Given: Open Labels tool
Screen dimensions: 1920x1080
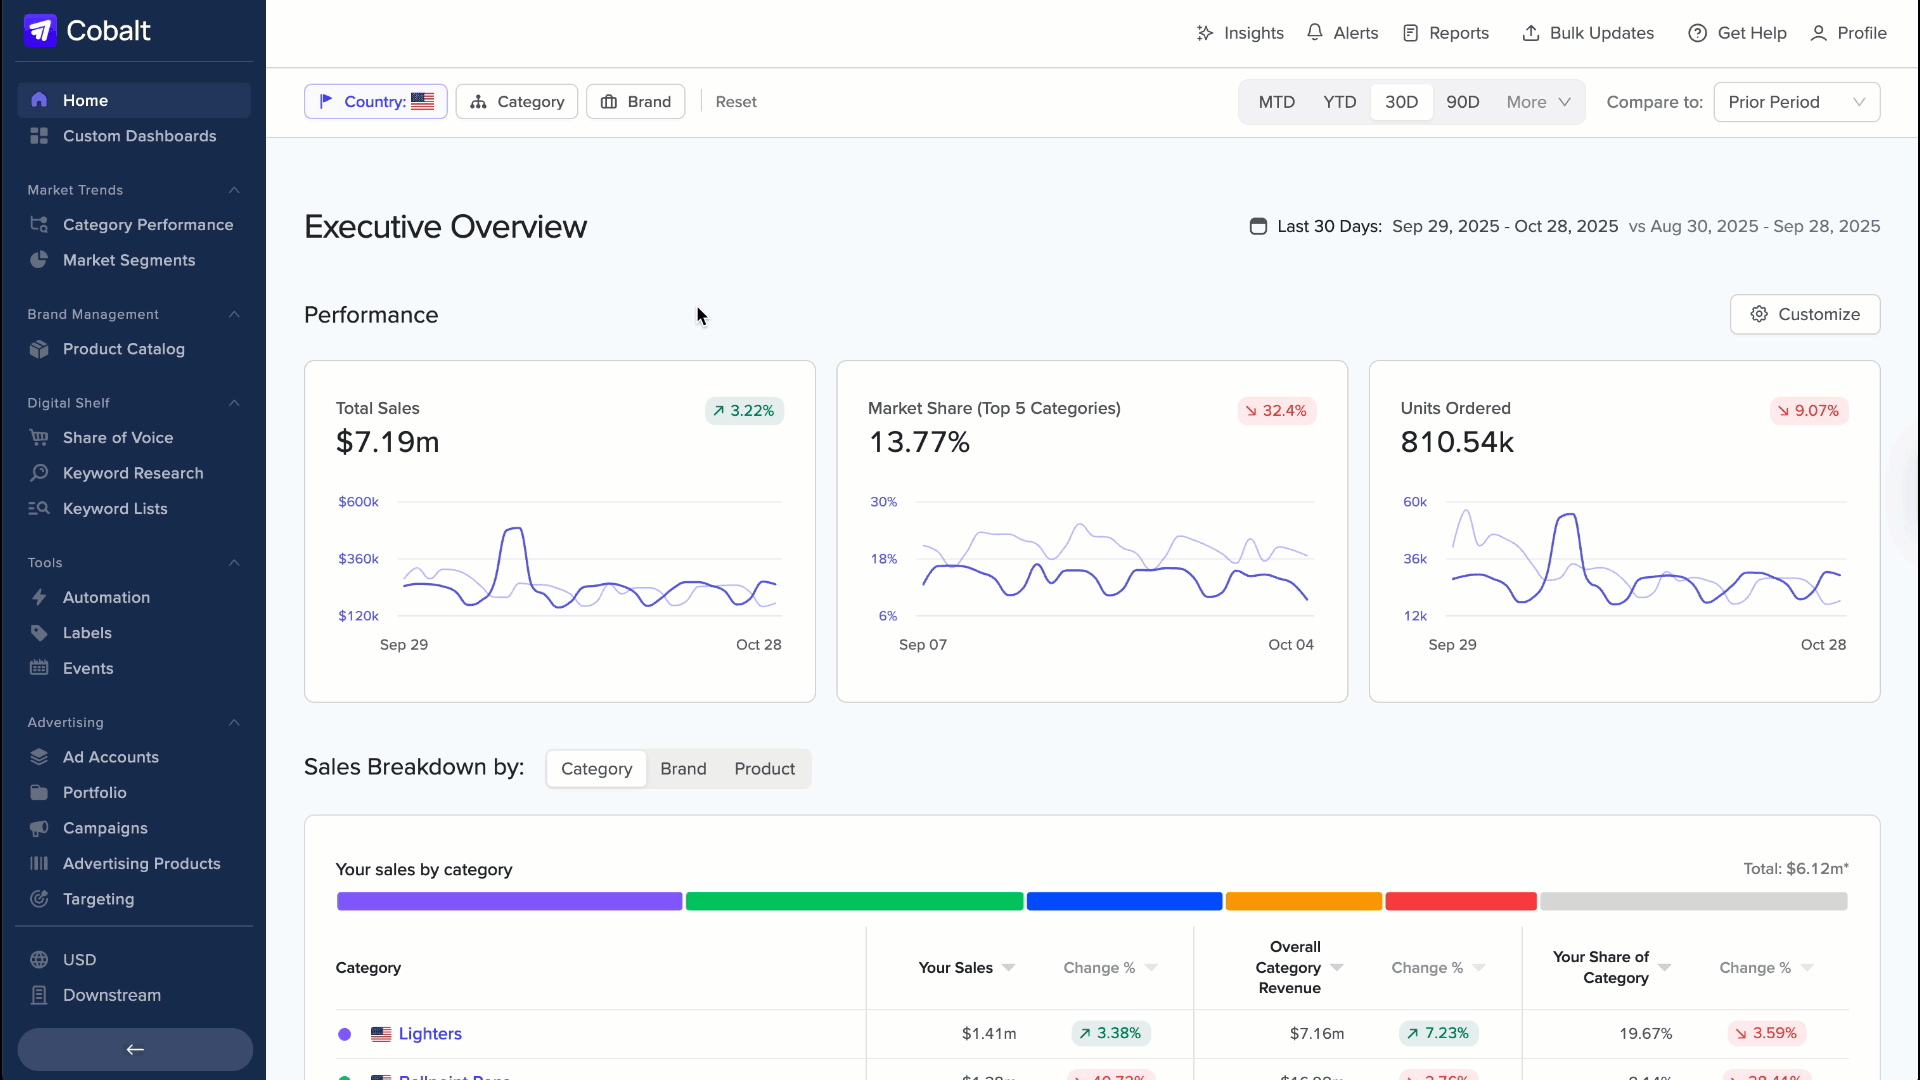Looking at the screenshot, I should [134, 633].
